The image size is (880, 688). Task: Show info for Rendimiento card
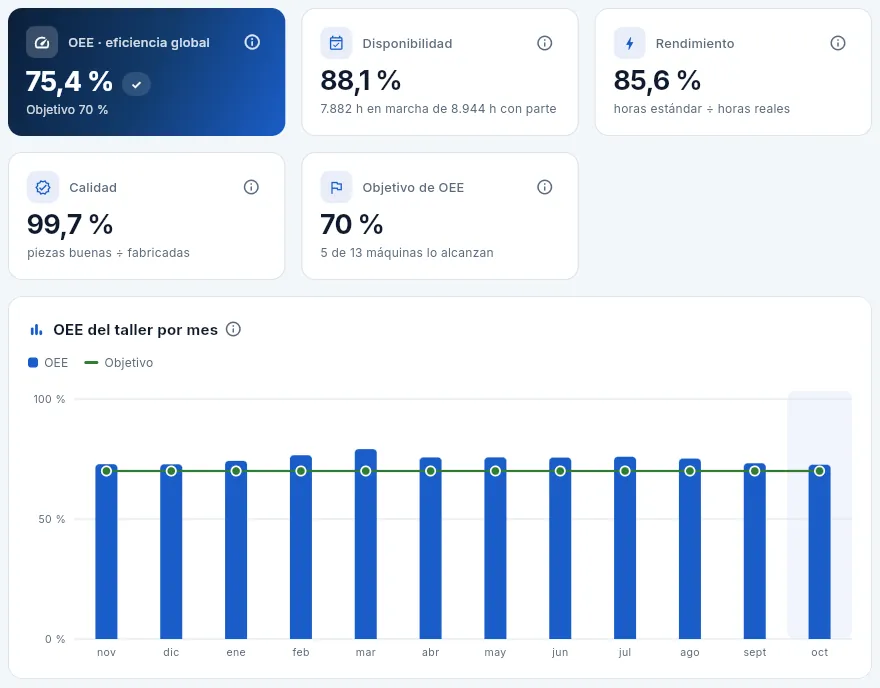837,43
